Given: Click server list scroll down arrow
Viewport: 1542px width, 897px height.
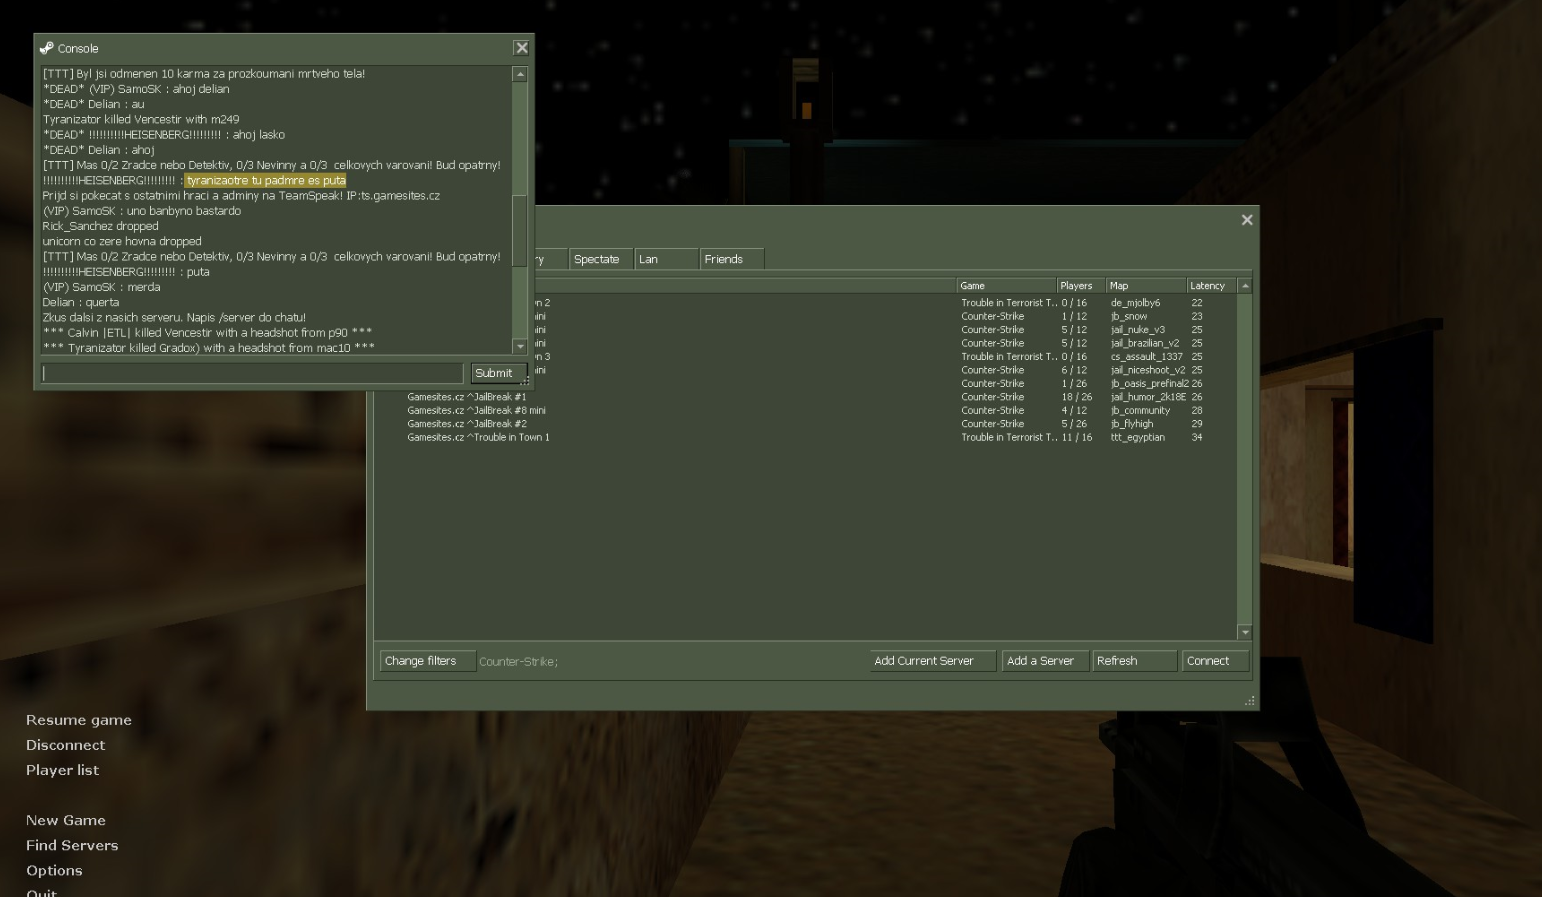Looking at the screenshot, I should [1245, 632].
